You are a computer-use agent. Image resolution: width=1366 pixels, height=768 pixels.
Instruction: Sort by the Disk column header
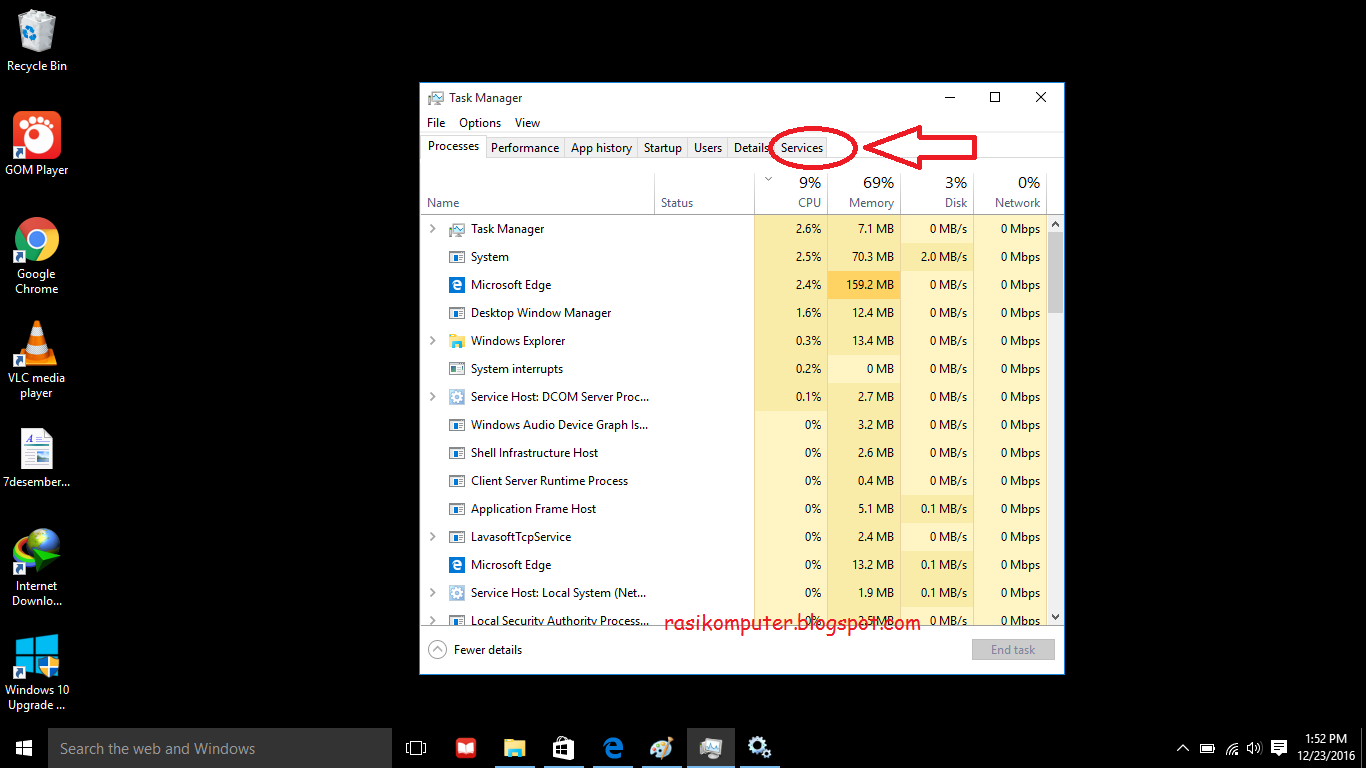click(x=937, y=192)
